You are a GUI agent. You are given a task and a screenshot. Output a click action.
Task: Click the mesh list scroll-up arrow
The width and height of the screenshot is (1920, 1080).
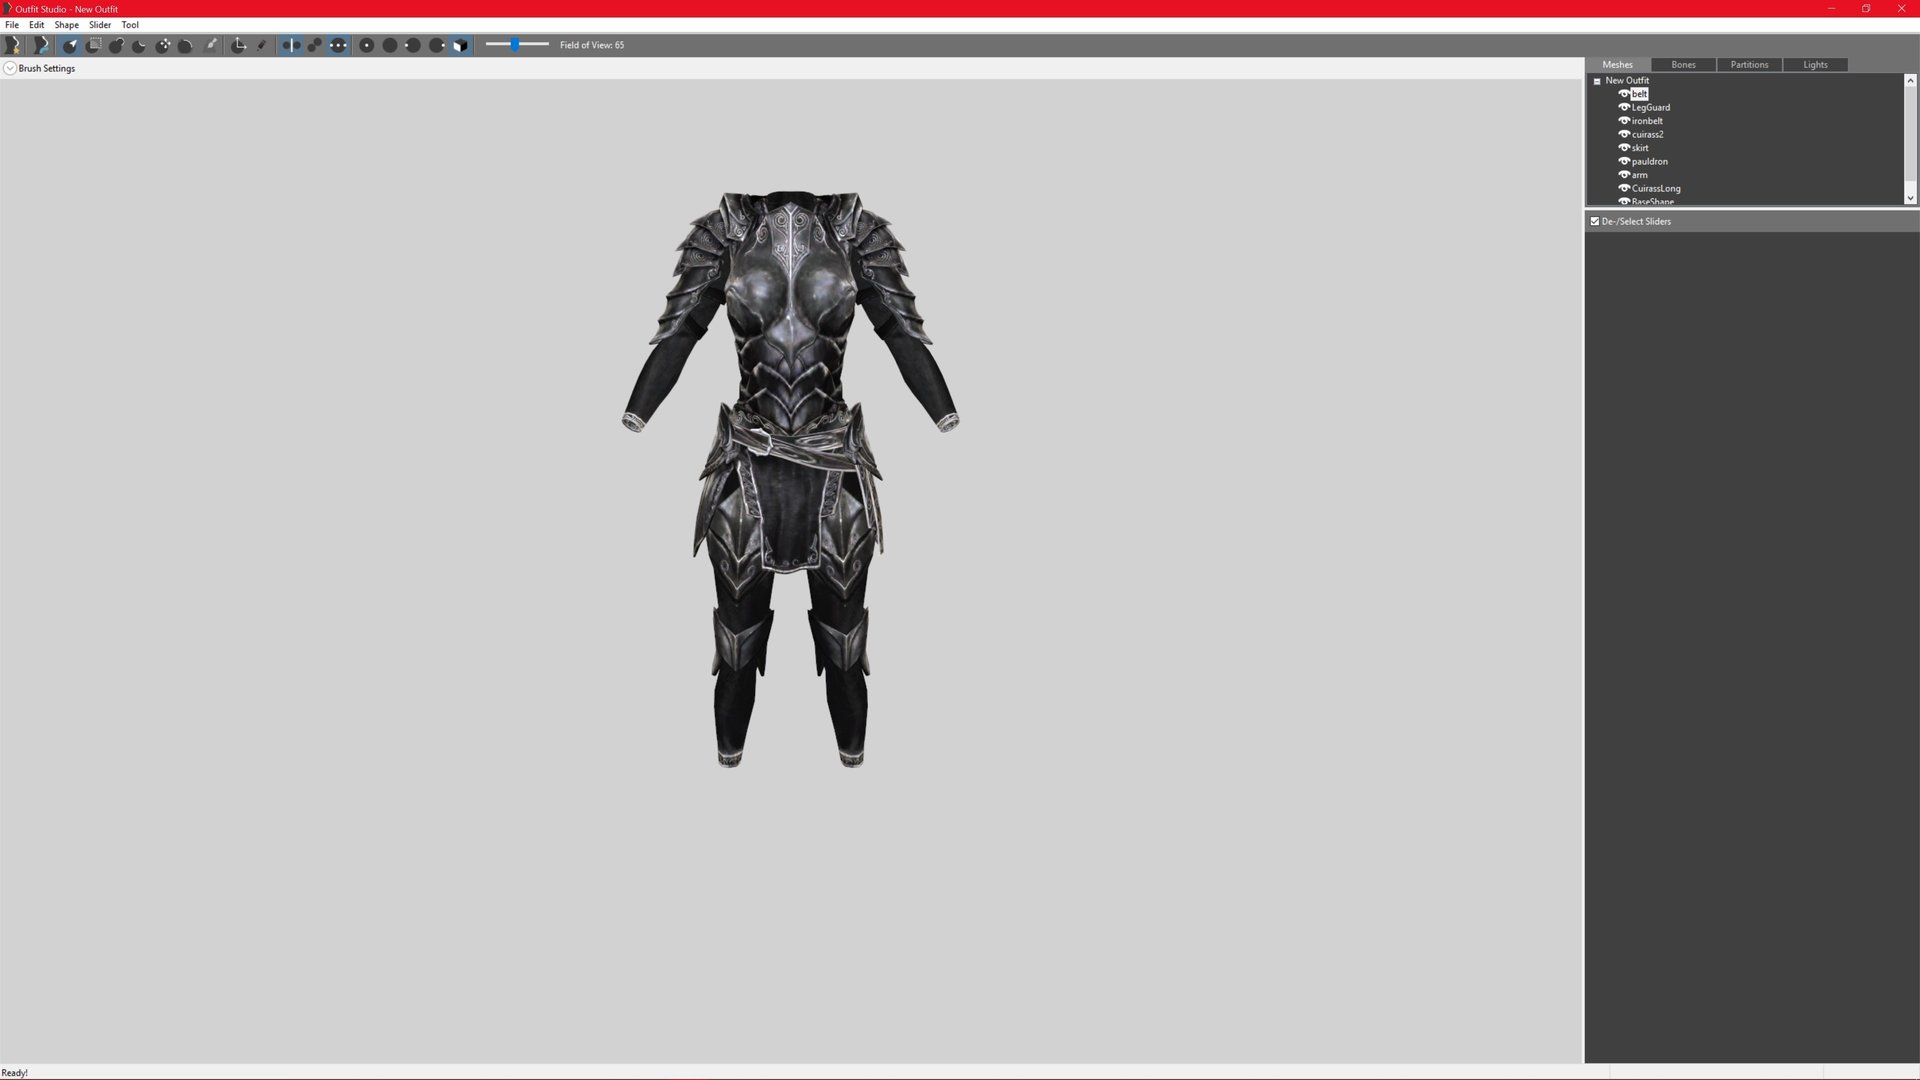[1910, 81]
